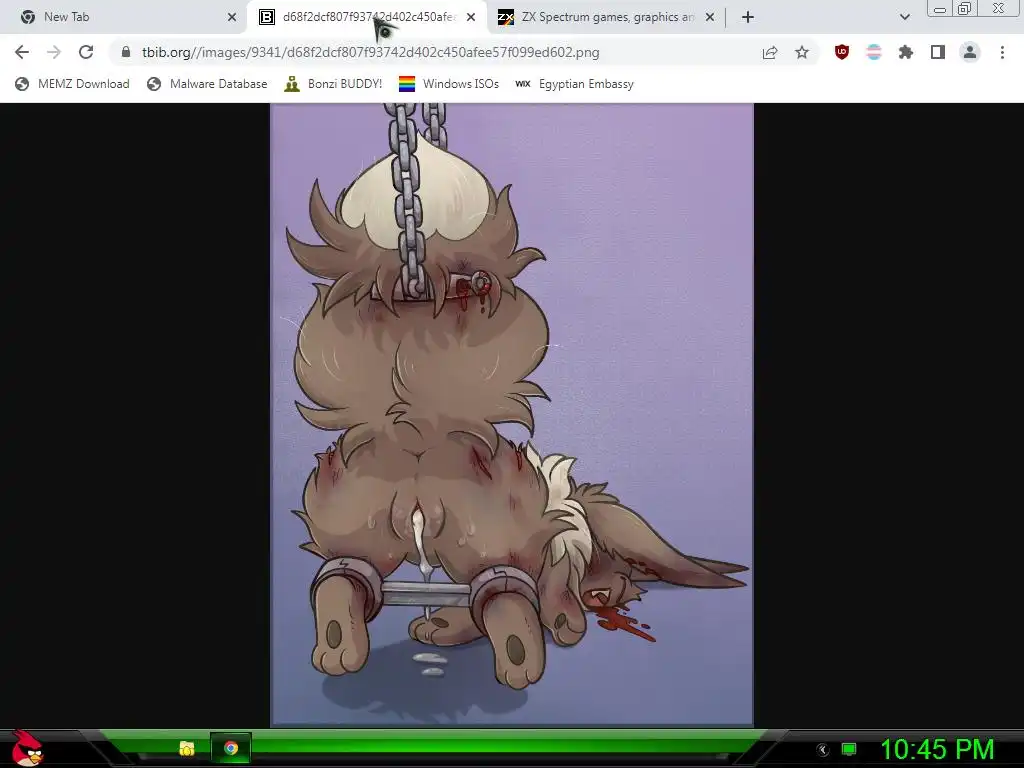Click the green monitor tray icon

(849, 749)
